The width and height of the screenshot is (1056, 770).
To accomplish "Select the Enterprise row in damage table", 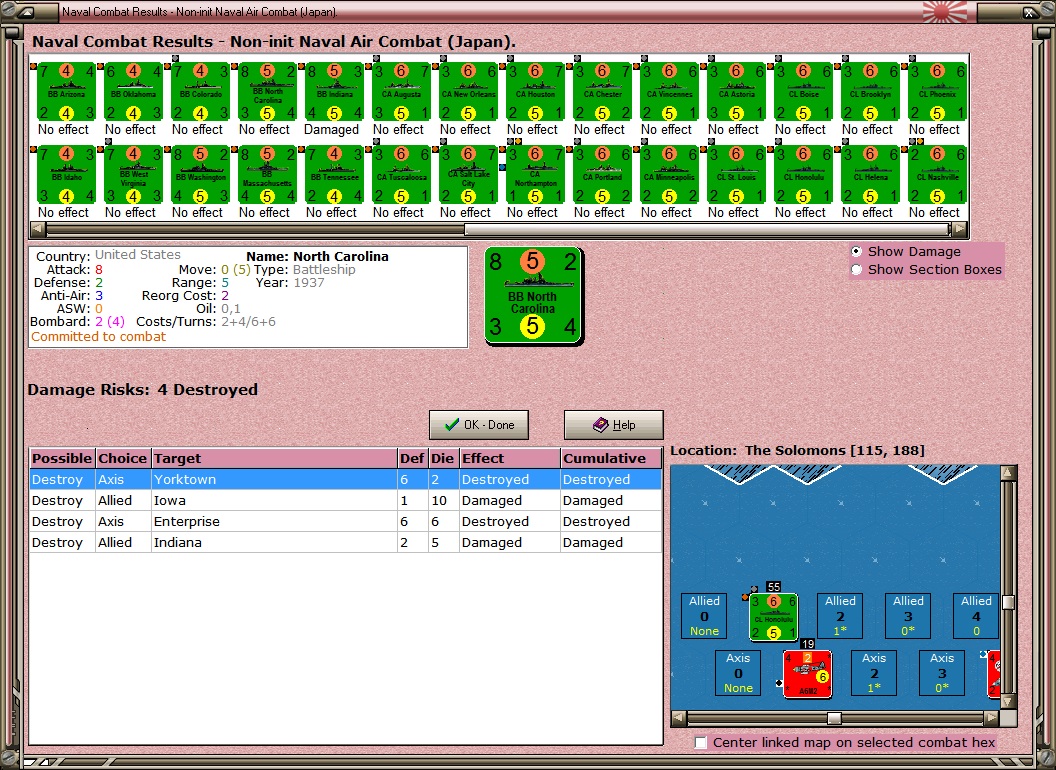I will pyautogui.click(x=345, y=521).
